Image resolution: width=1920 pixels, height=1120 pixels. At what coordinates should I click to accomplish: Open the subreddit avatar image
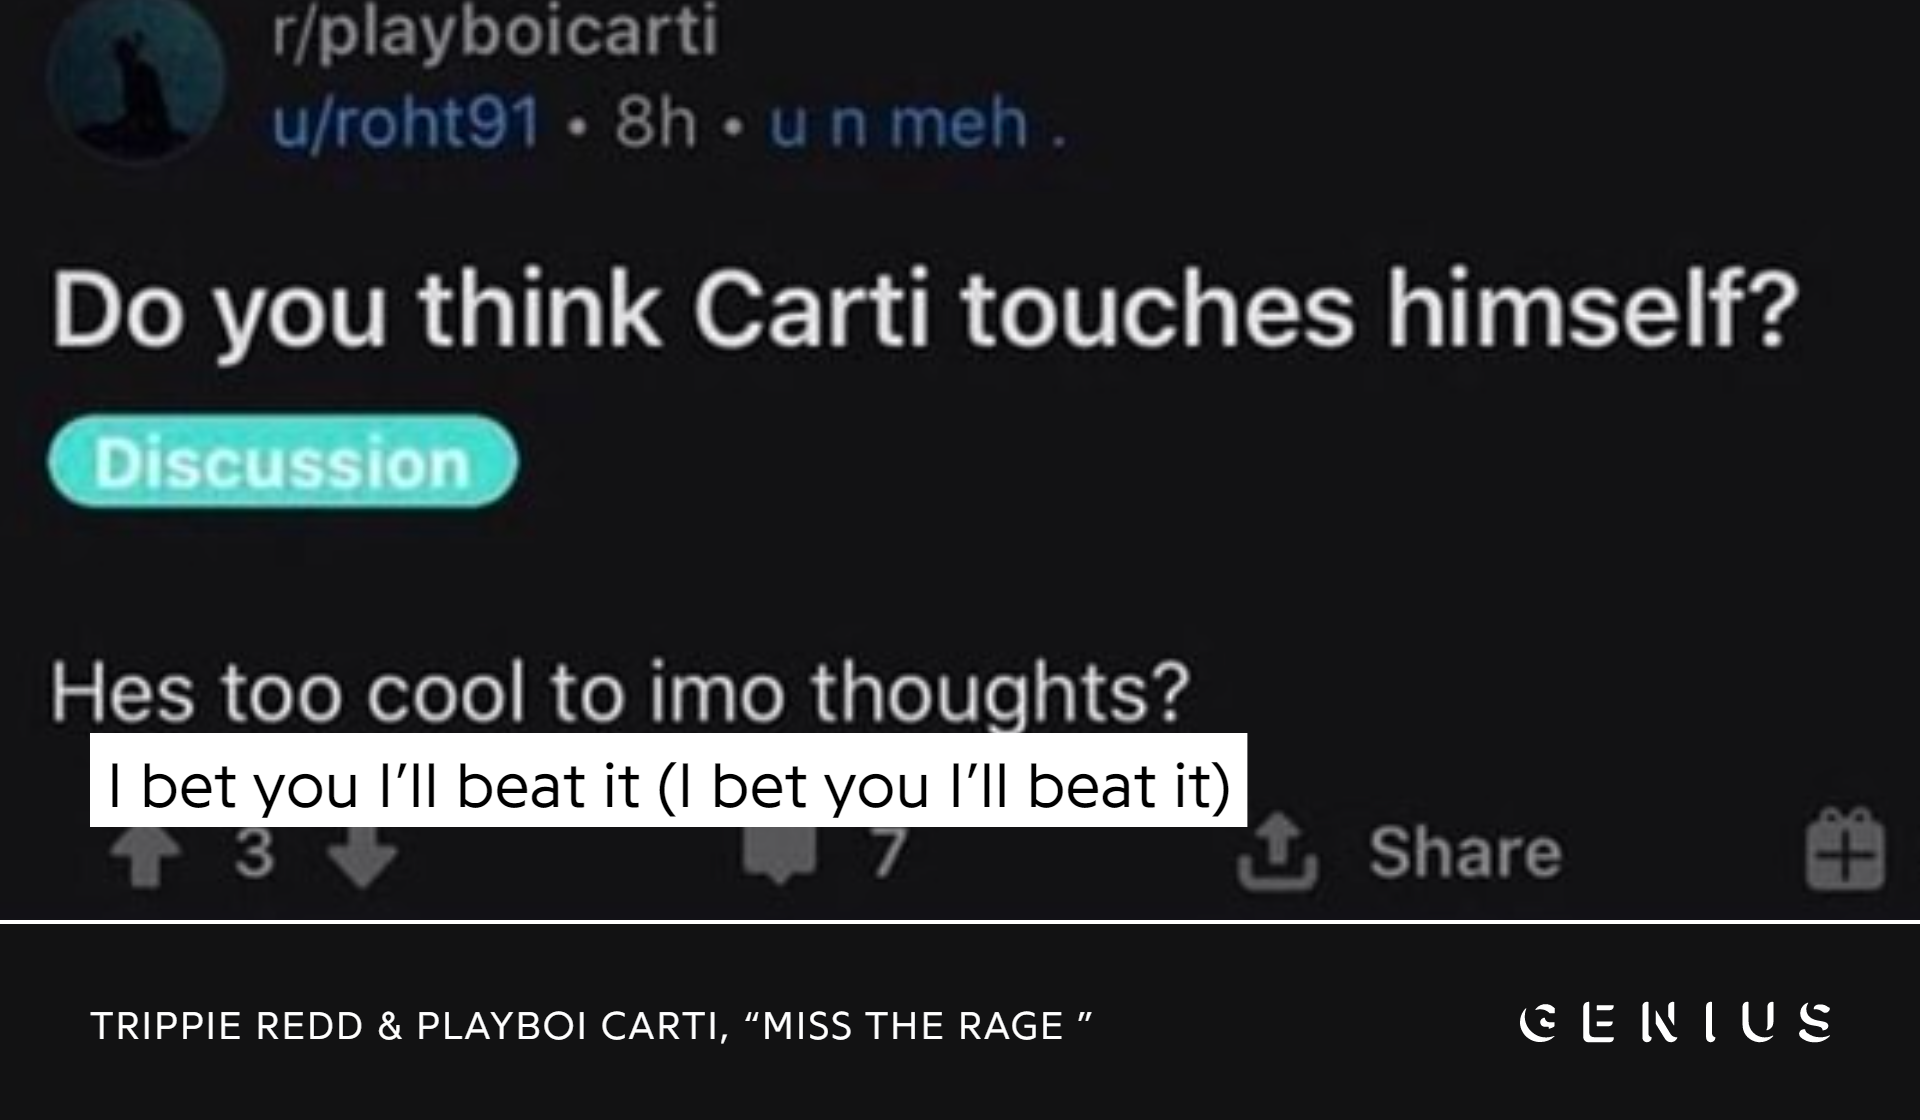(x=136, y=78)
